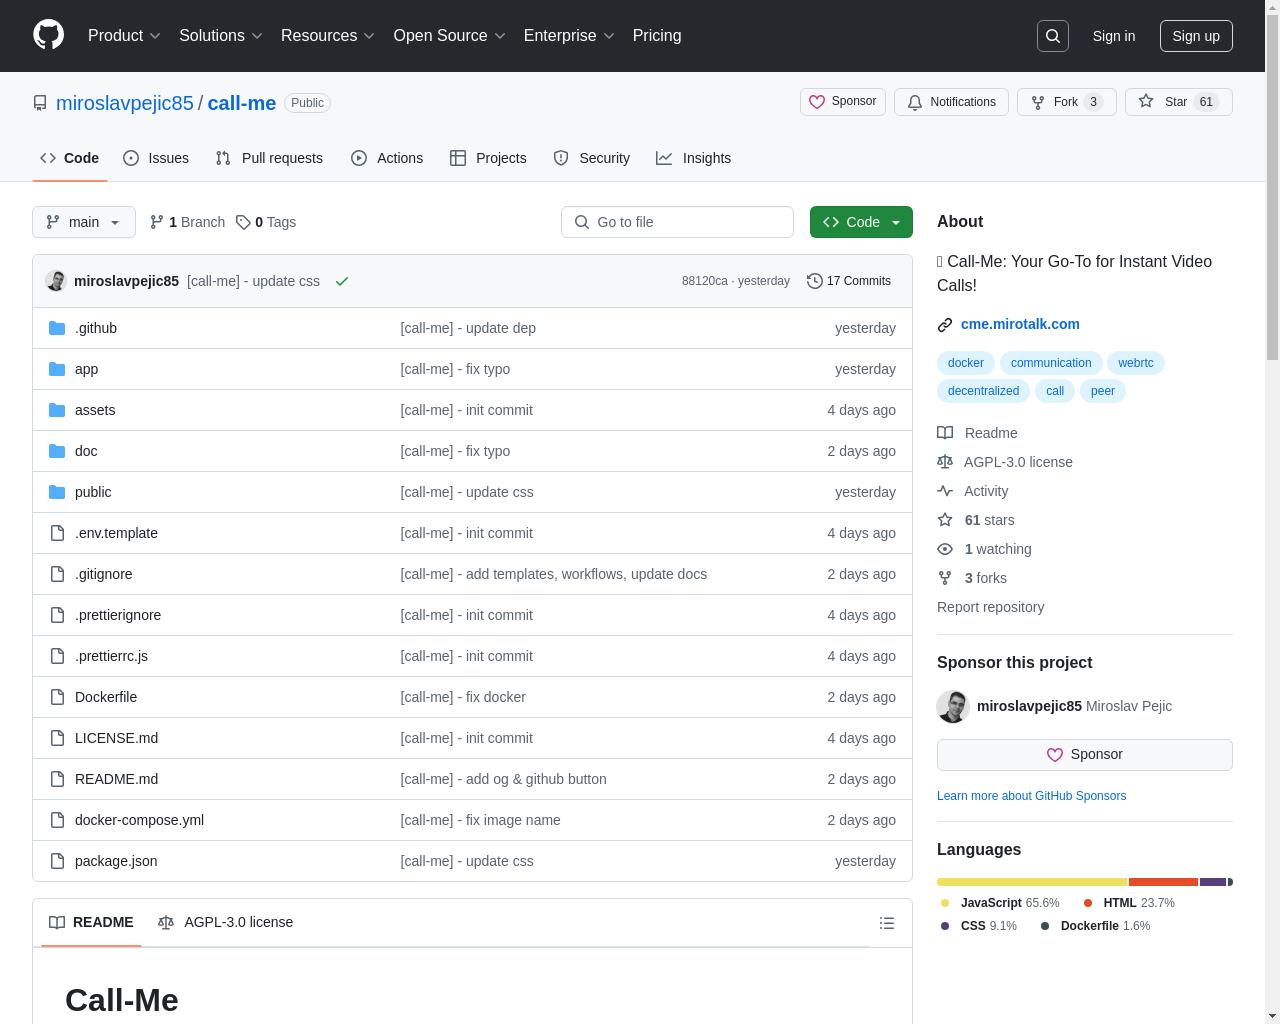Fork the repository
The width and height of the screenshot is (1280, 1024).
[x=1066, y=102]
